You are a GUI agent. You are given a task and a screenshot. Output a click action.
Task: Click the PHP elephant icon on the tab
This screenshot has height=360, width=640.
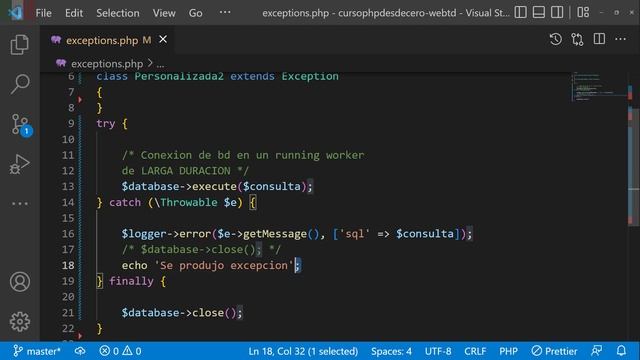(x=56, y=40)
